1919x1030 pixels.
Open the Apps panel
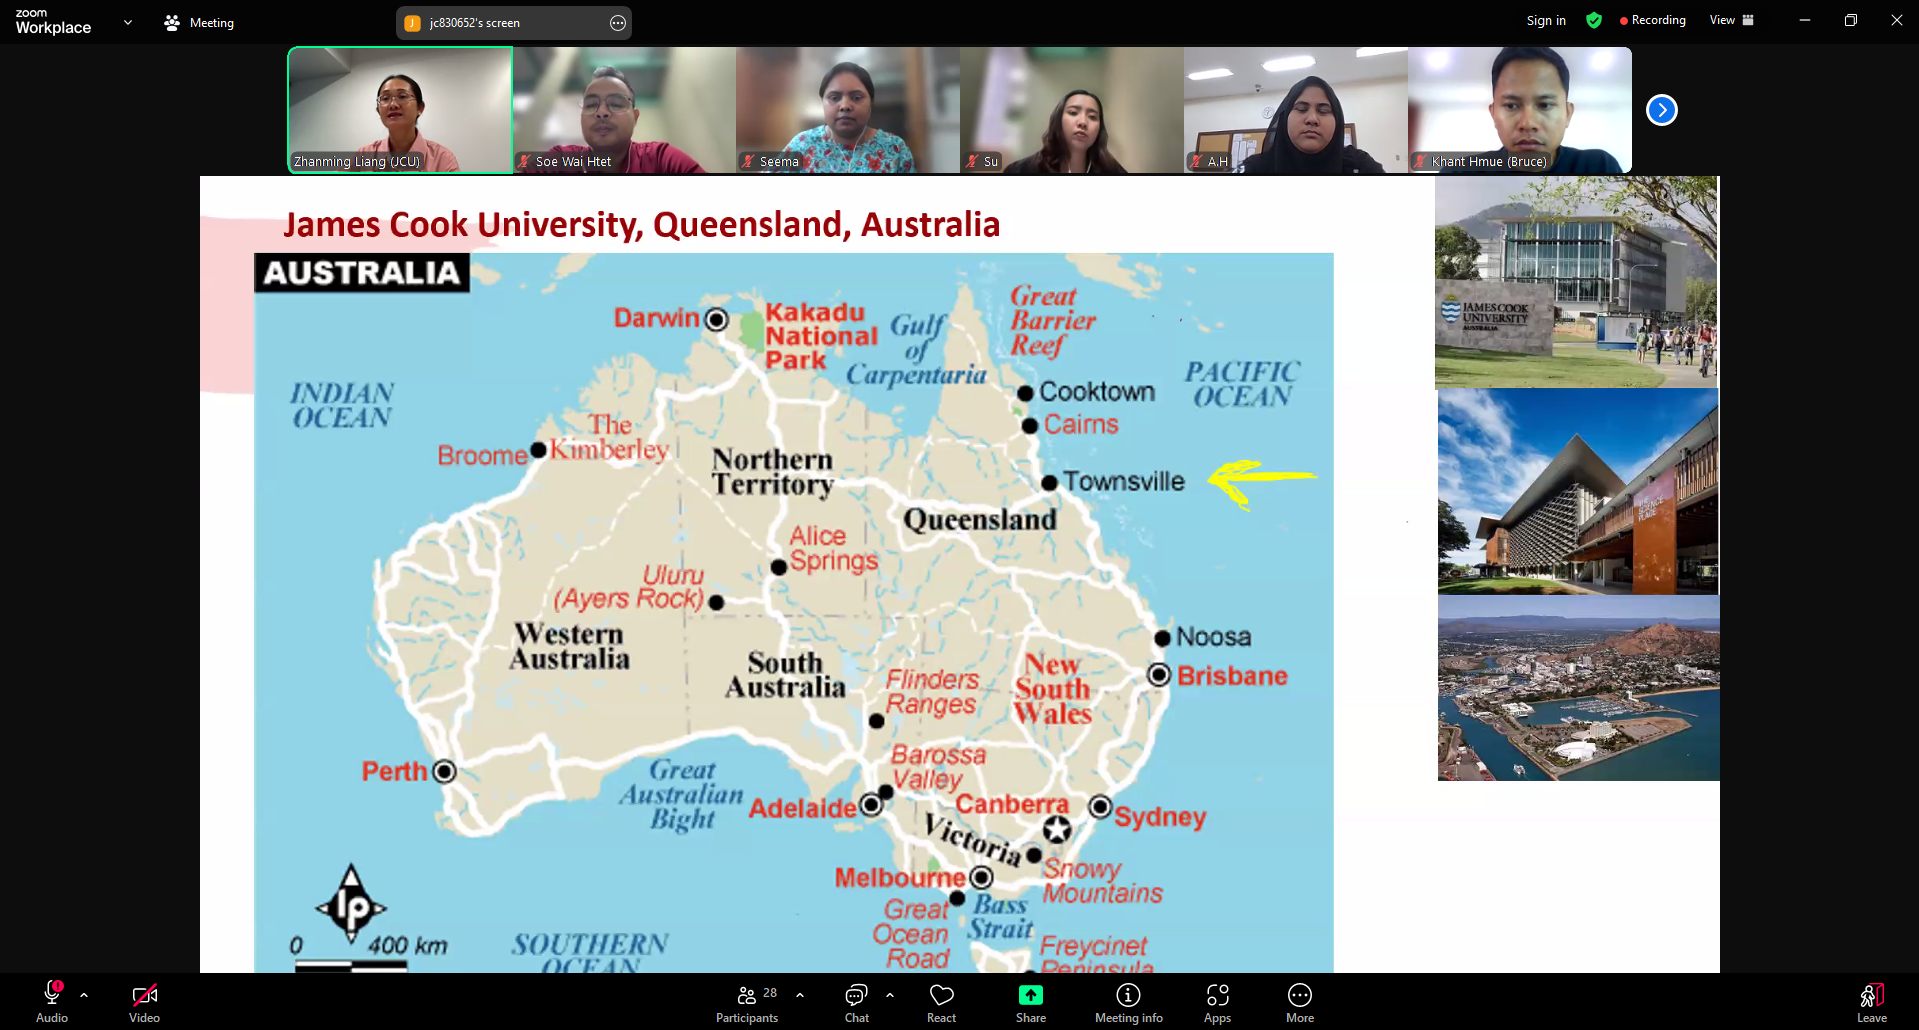click(1217, 1002)
